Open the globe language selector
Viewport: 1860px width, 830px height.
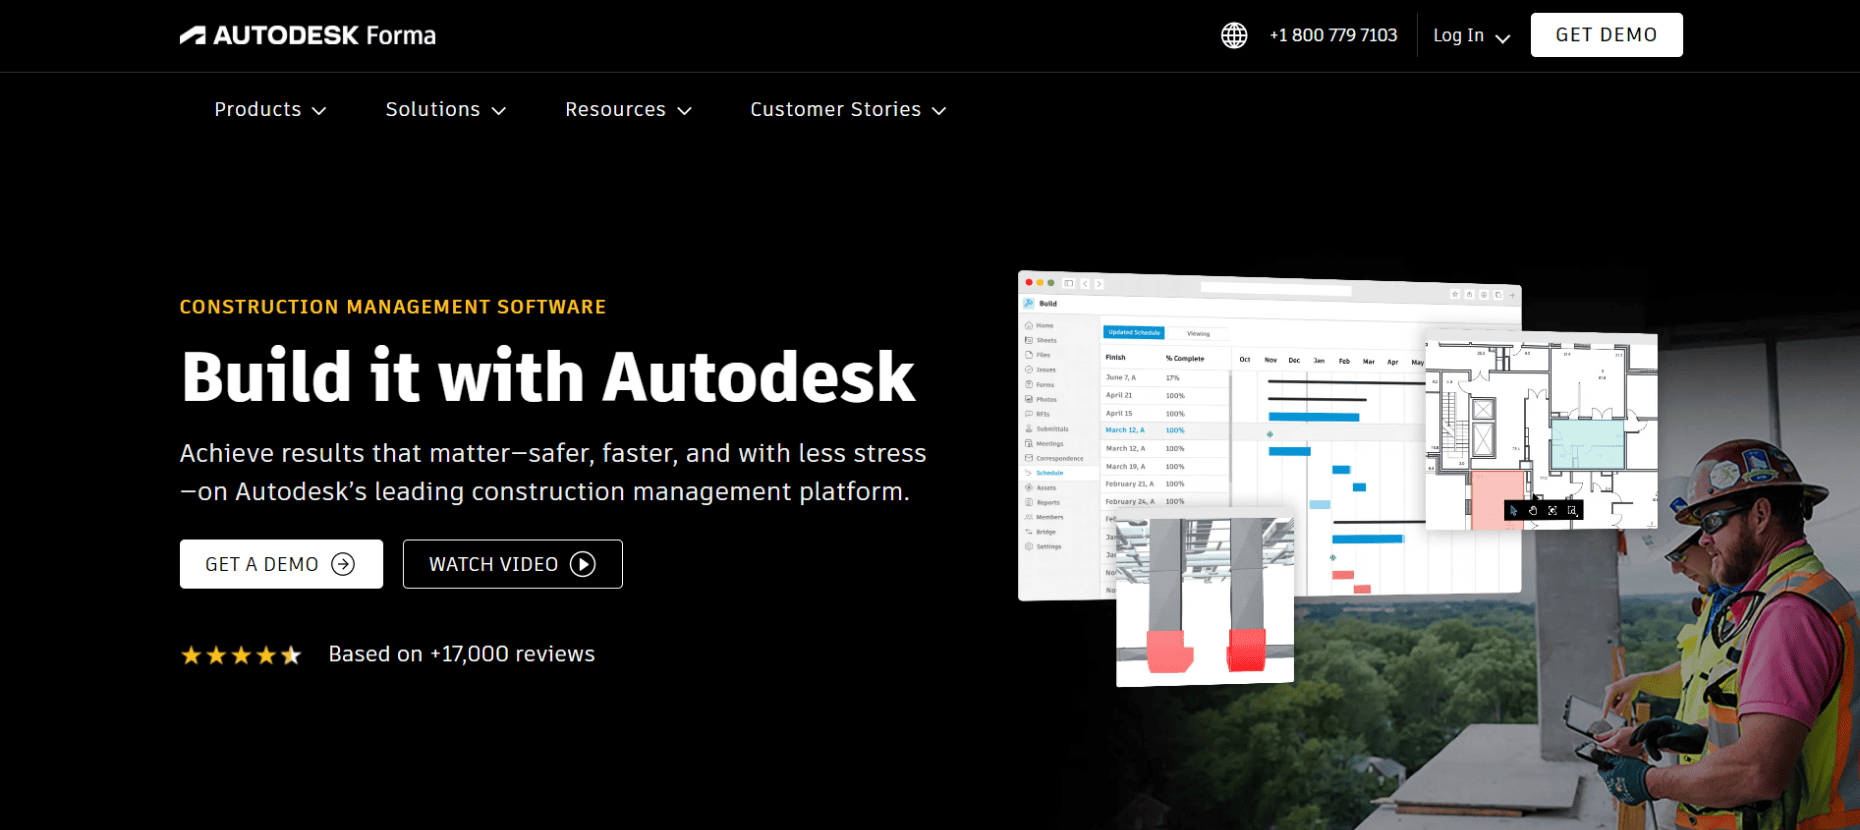[x=1234, y=35]
